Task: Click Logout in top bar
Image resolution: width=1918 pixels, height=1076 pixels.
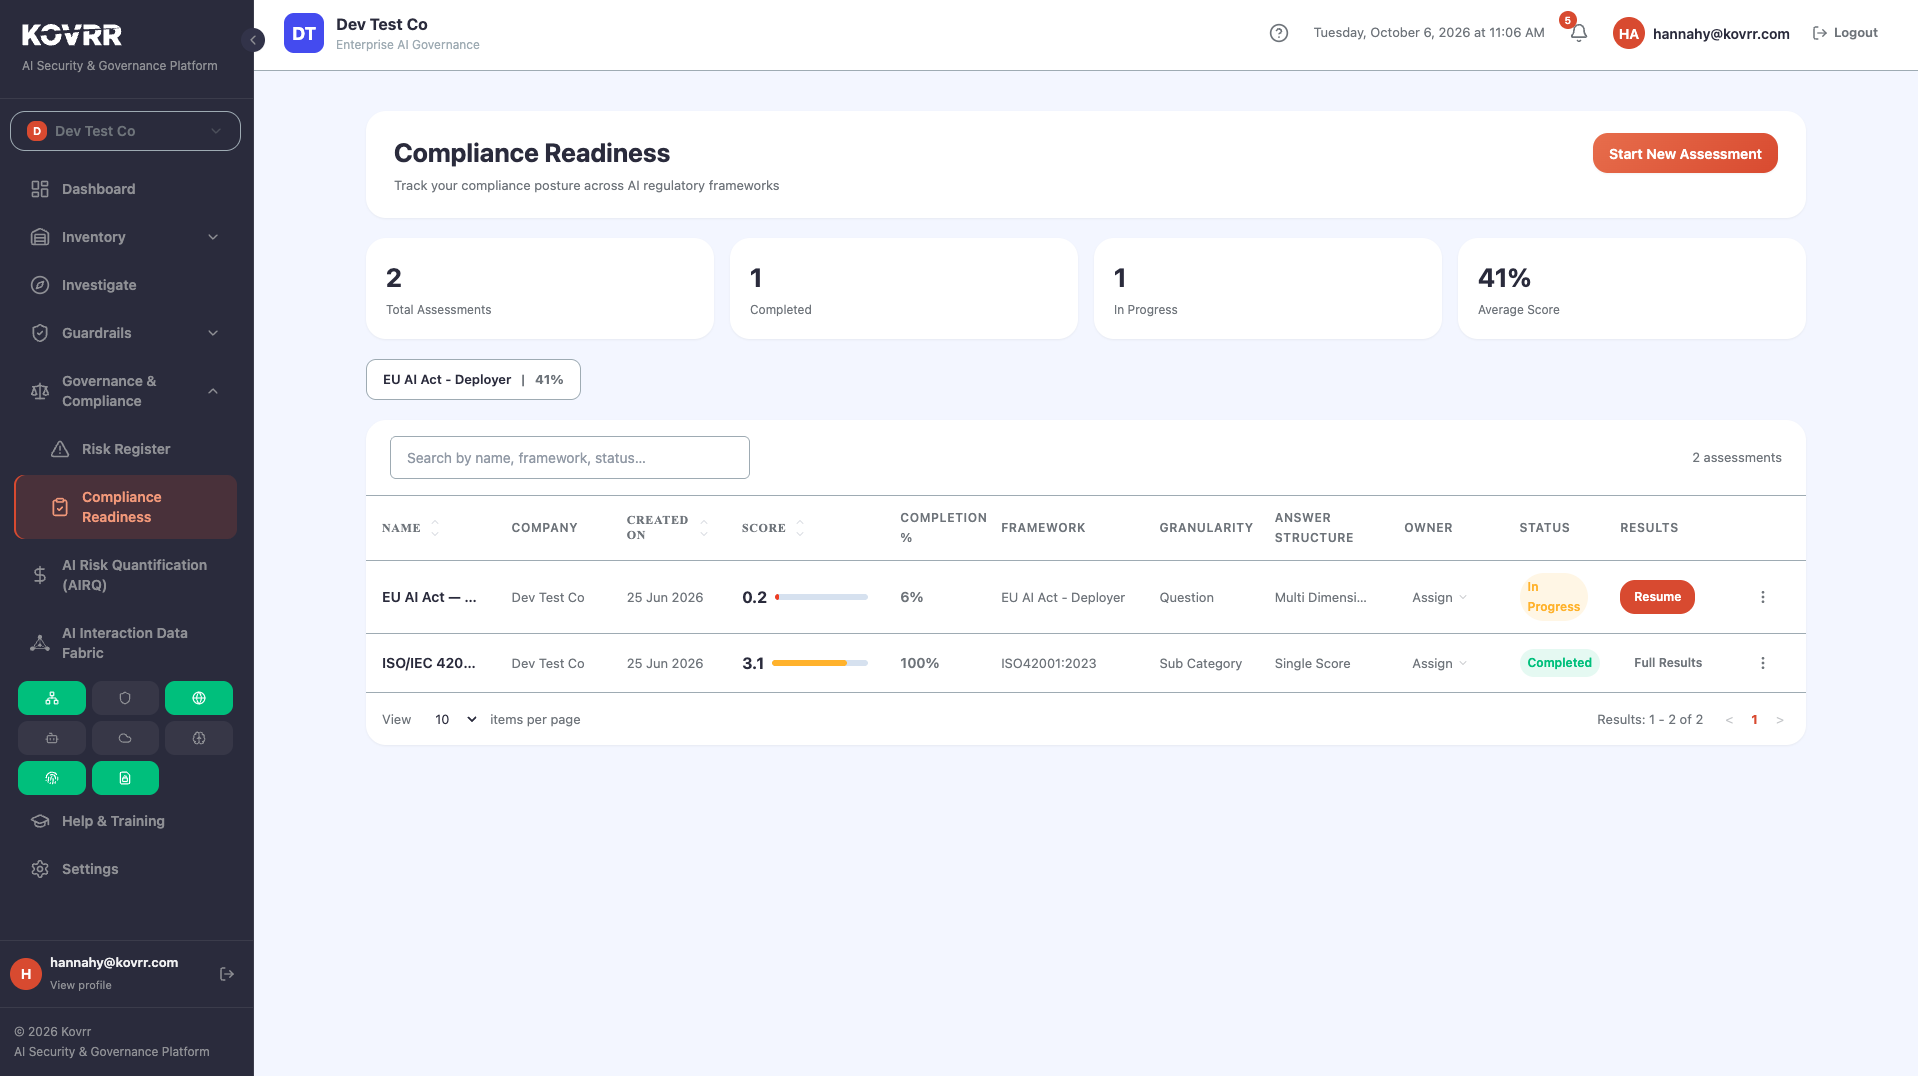Action: pyautogui.click(x=1845, y=33)
